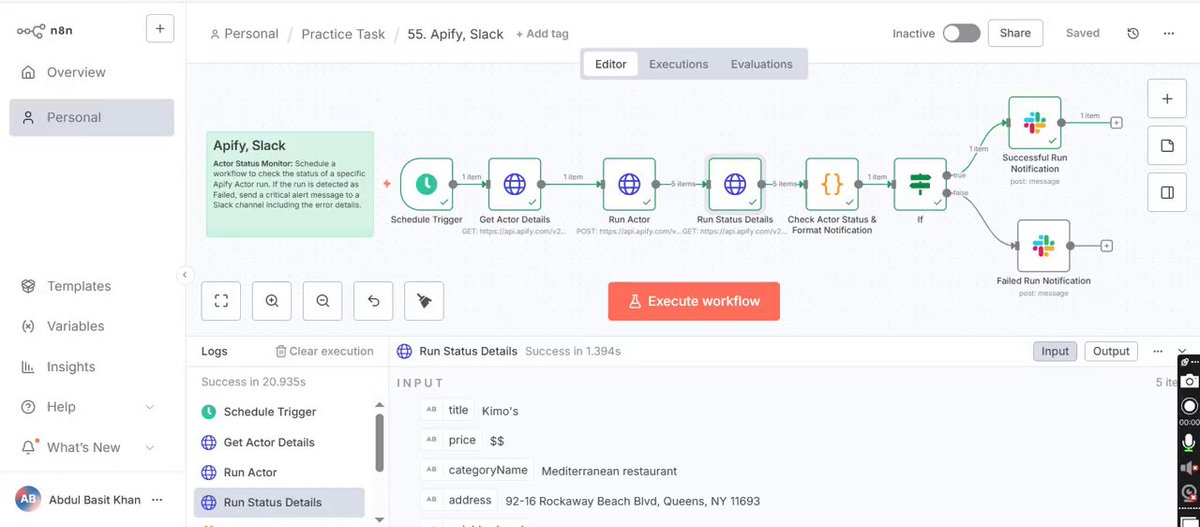The height and width of the screenshot is (527, 1200).
Task: Open the add node panel plus button
Action: (x=1166, y=99)
